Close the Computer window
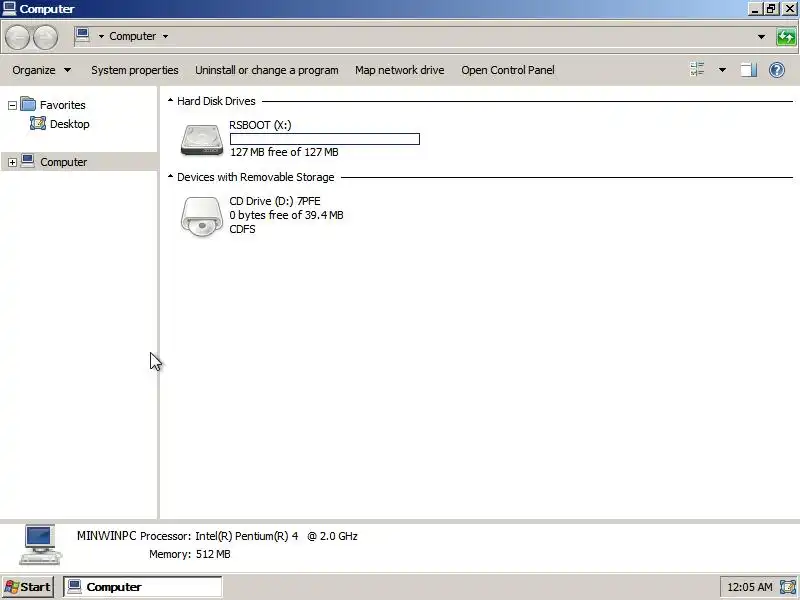 pyautogui.click(x=789, y=9)
